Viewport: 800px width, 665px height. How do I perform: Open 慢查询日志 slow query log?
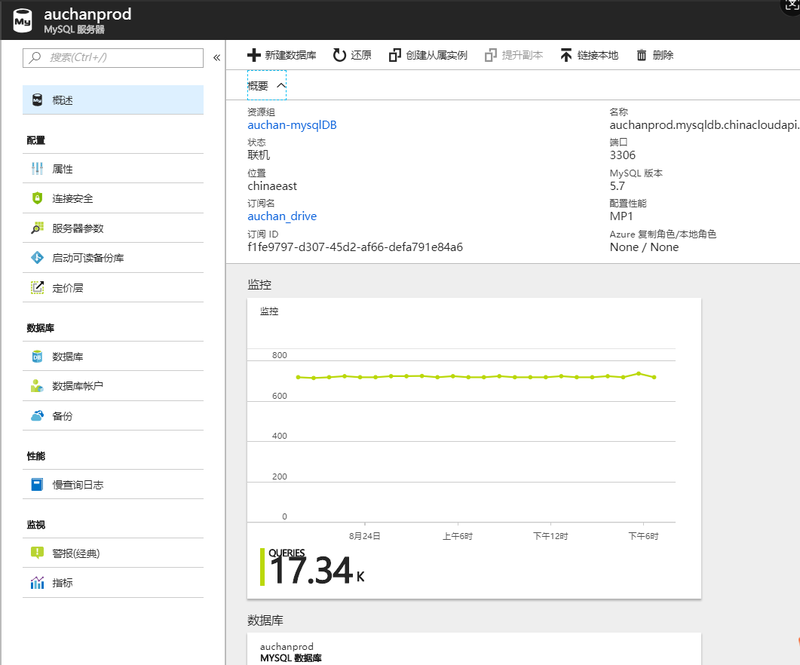pos(113,484)
